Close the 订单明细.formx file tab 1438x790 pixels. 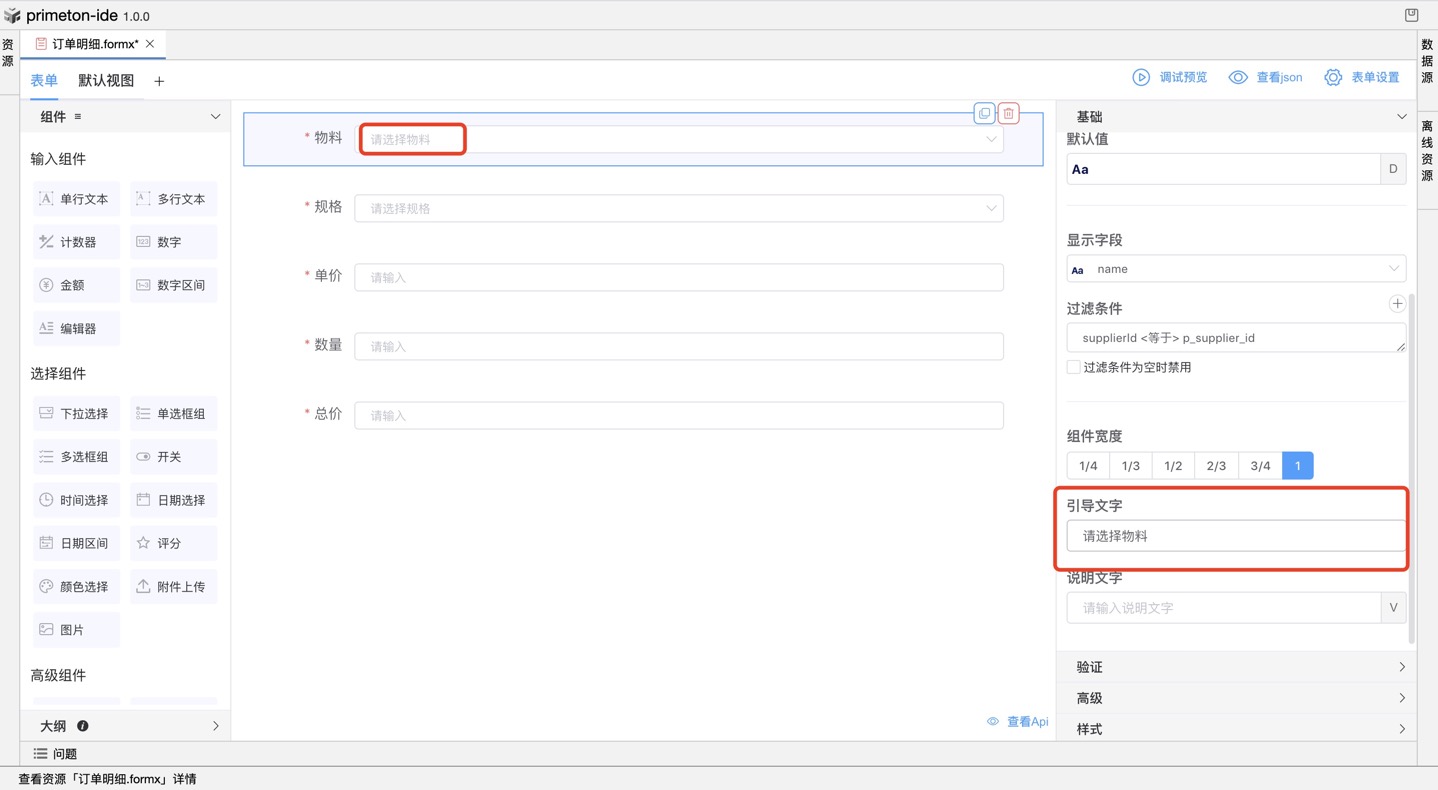point(150,44)
